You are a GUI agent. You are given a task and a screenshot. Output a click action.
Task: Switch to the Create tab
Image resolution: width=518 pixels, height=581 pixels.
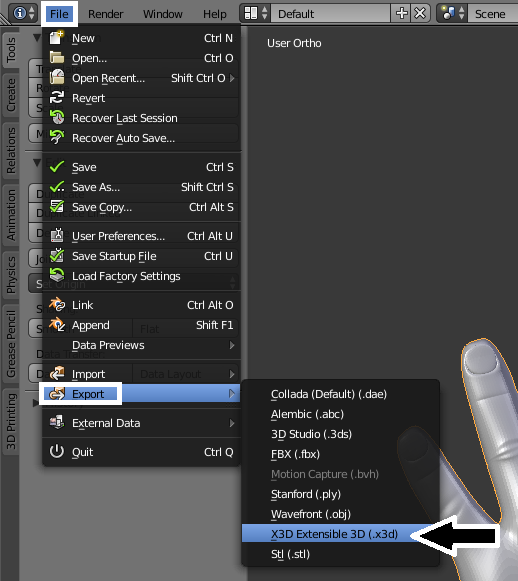[11, 95]
